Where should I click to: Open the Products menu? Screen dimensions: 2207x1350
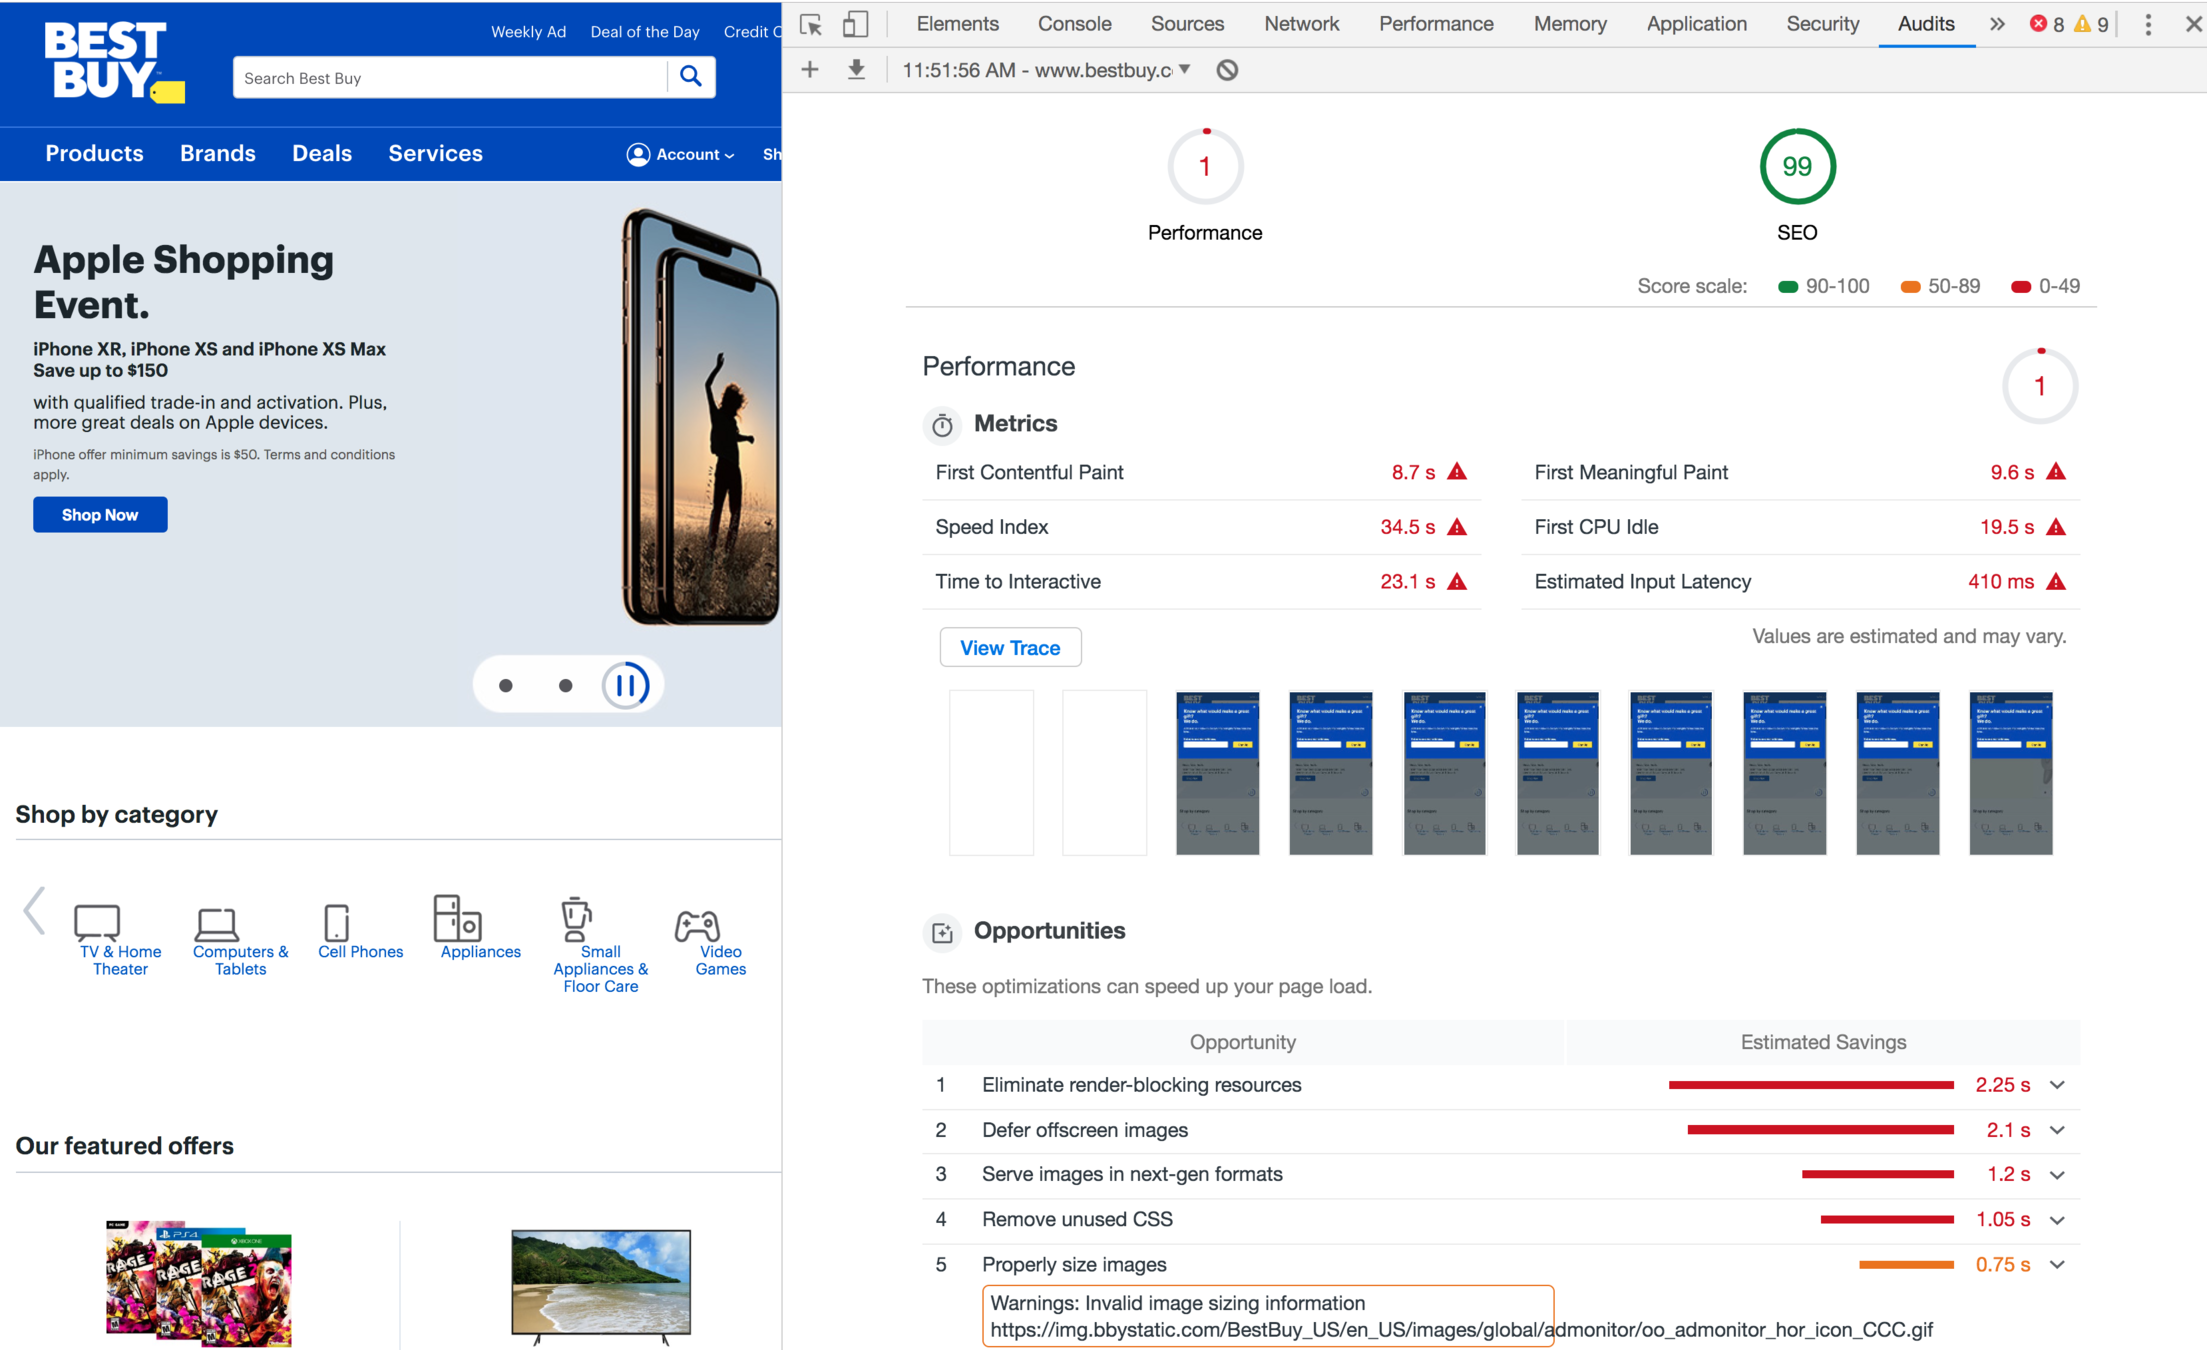pos(94,153)
